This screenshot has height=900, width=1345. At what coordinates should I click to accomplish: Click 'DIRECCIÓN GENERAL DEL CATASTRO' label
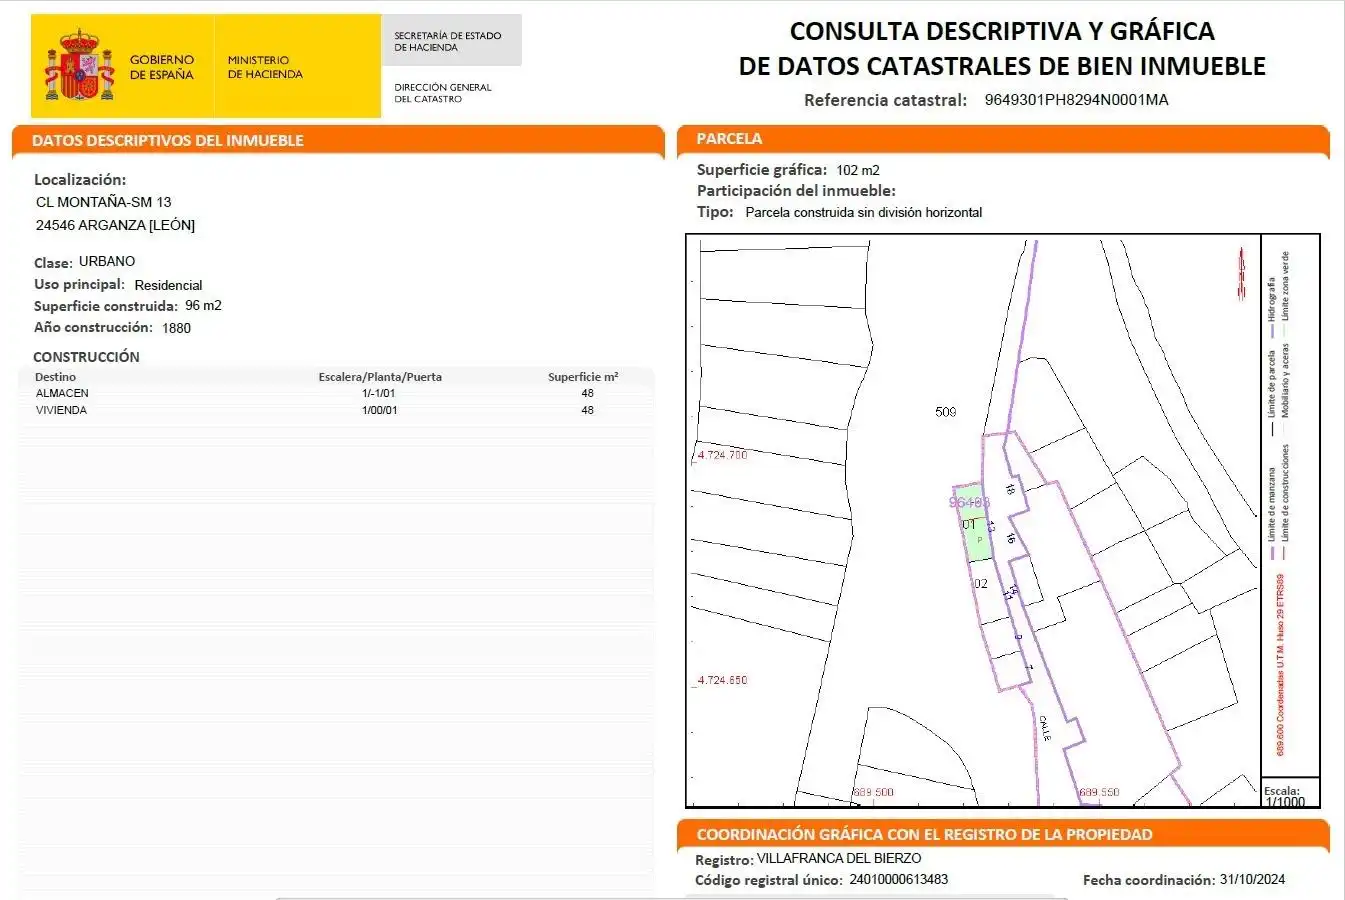click(443, 93)
